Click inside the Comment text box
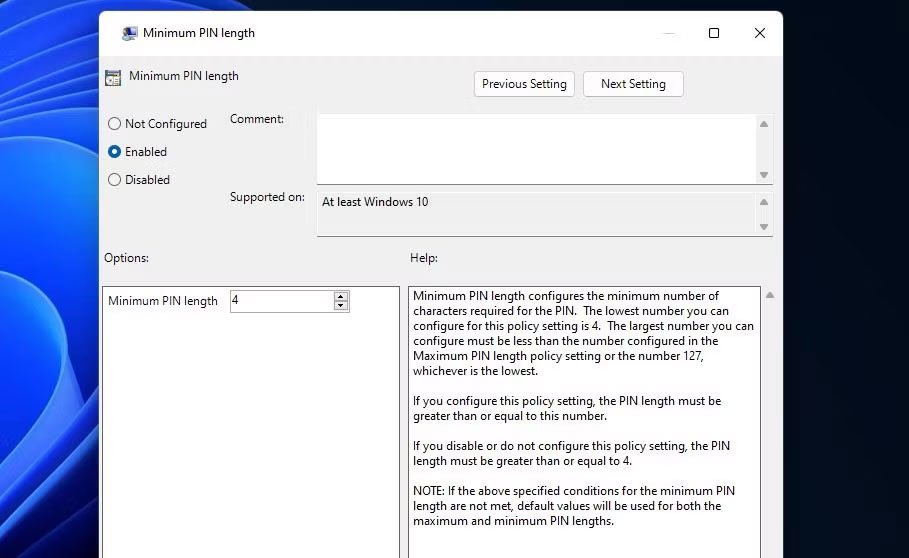Screen dimensions: 909x558 point(535,148)
